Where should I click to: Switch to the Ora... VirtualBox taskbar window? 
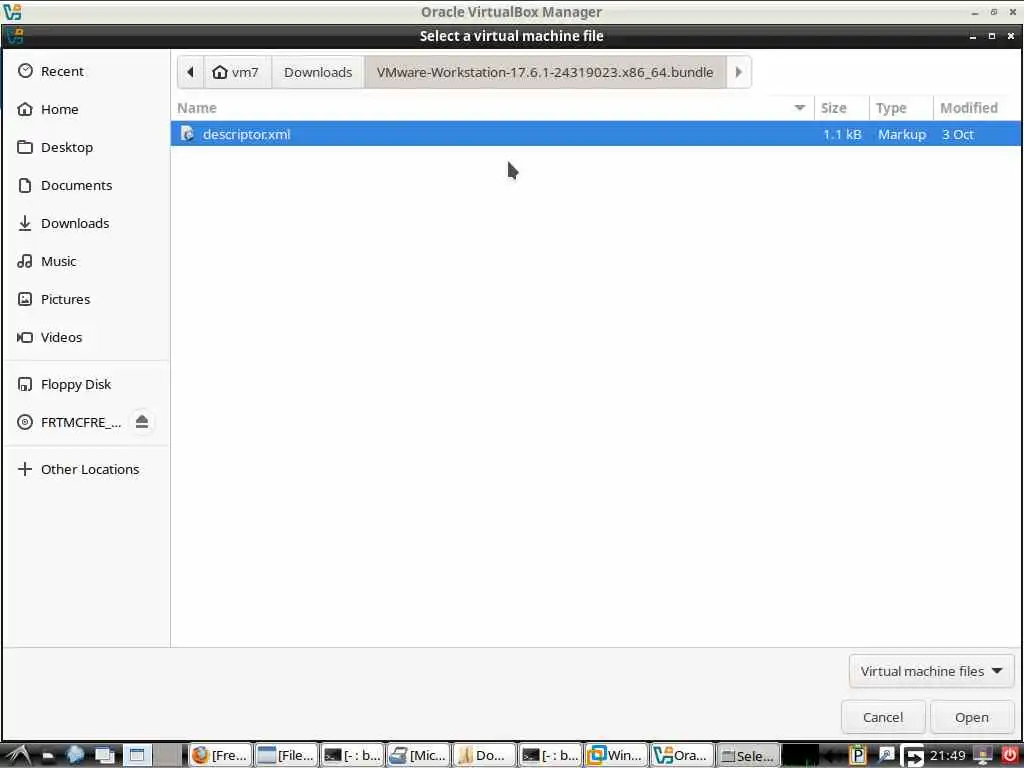(x=682, y=756)
